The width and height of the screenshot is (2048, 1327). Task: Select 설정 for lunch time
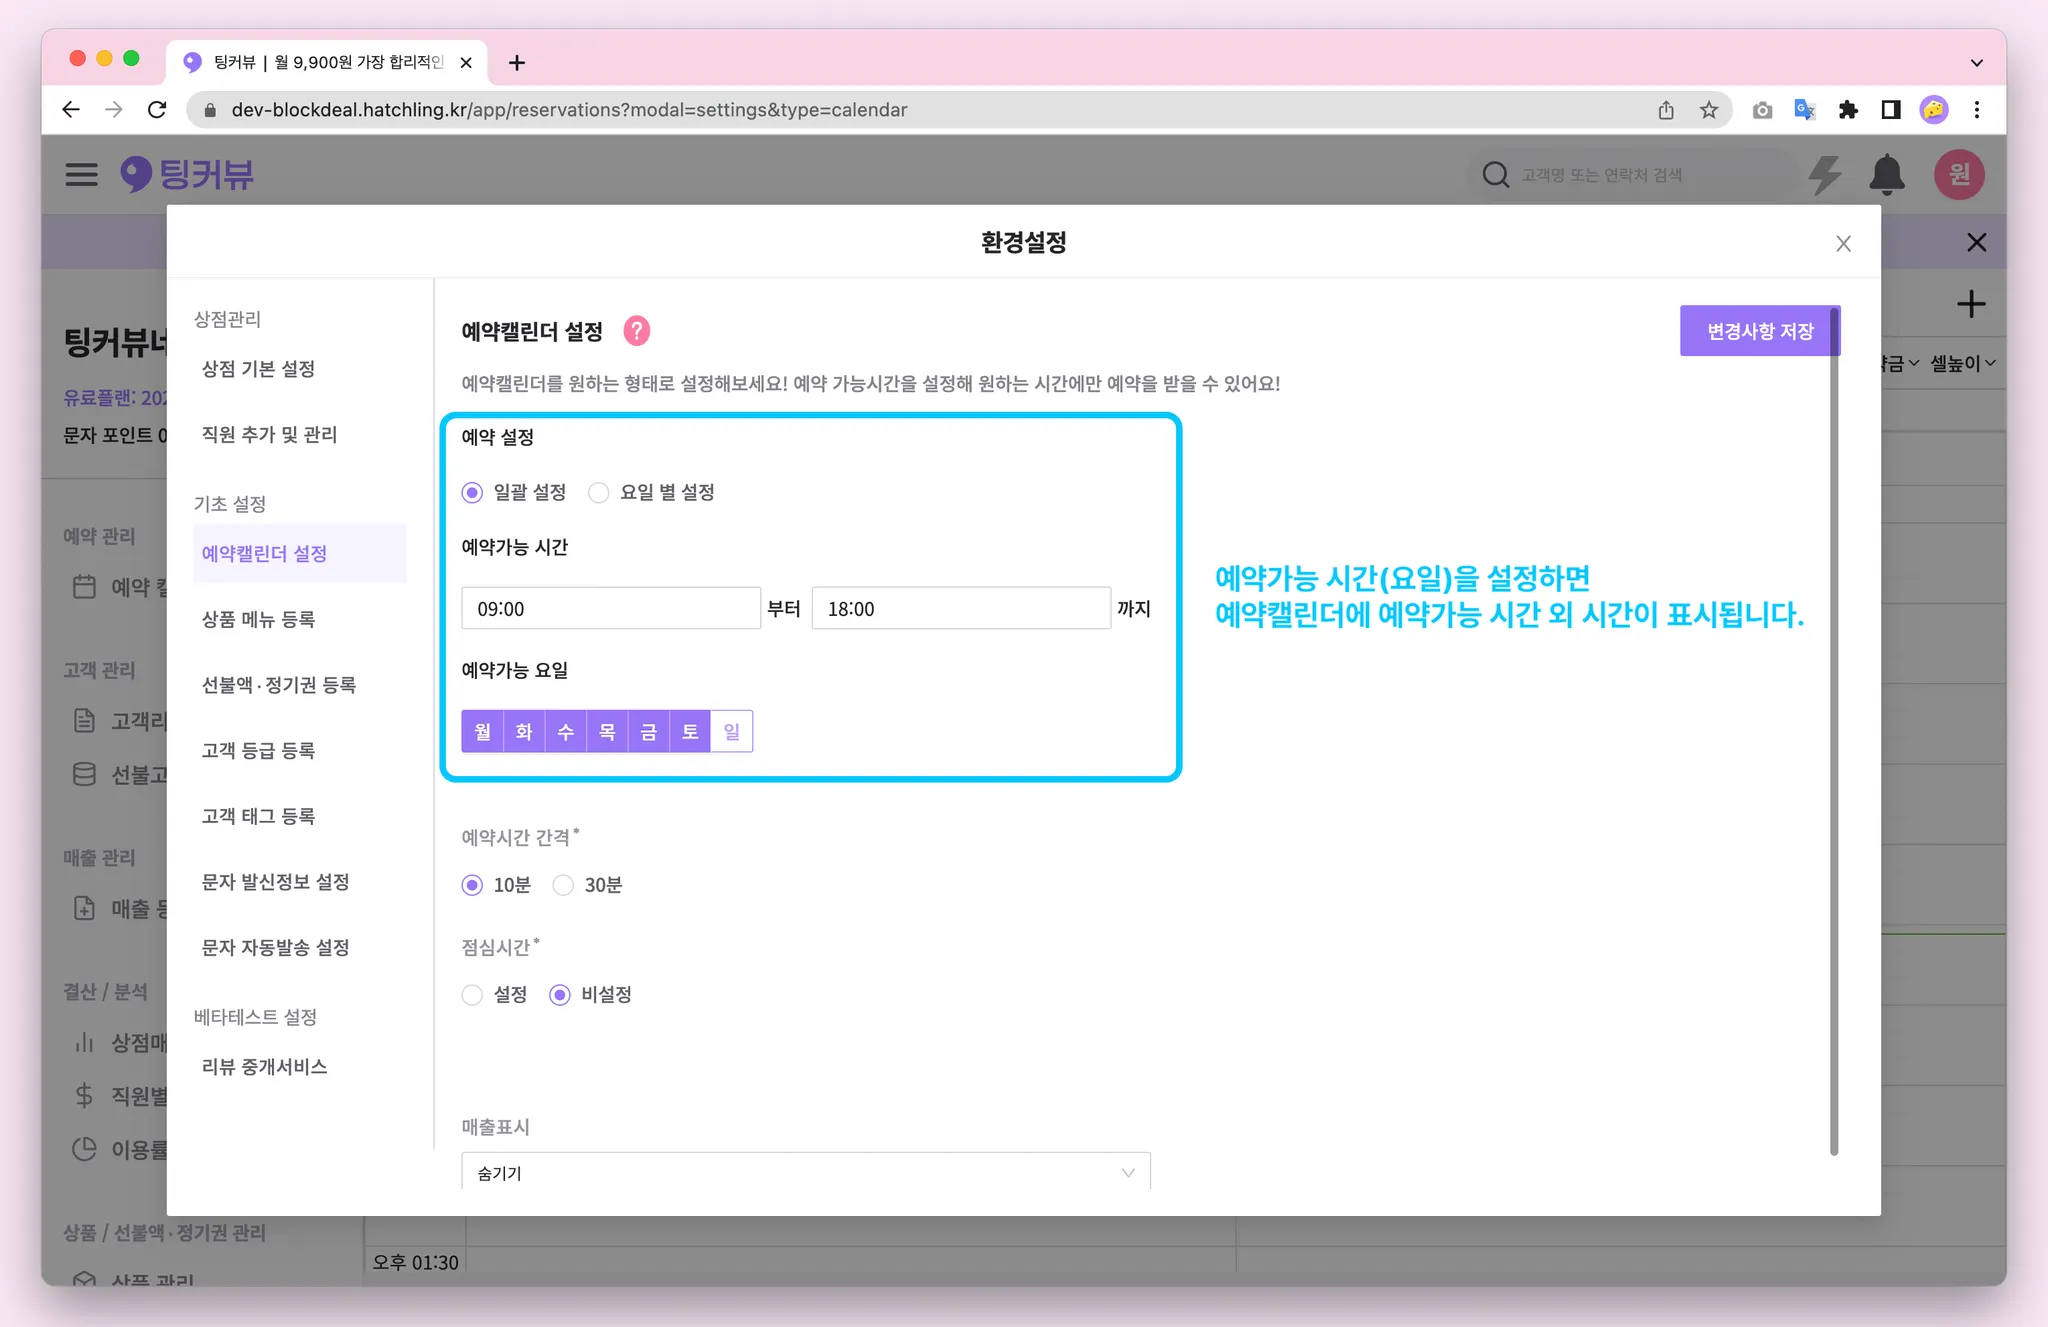[x=472, y=995]
